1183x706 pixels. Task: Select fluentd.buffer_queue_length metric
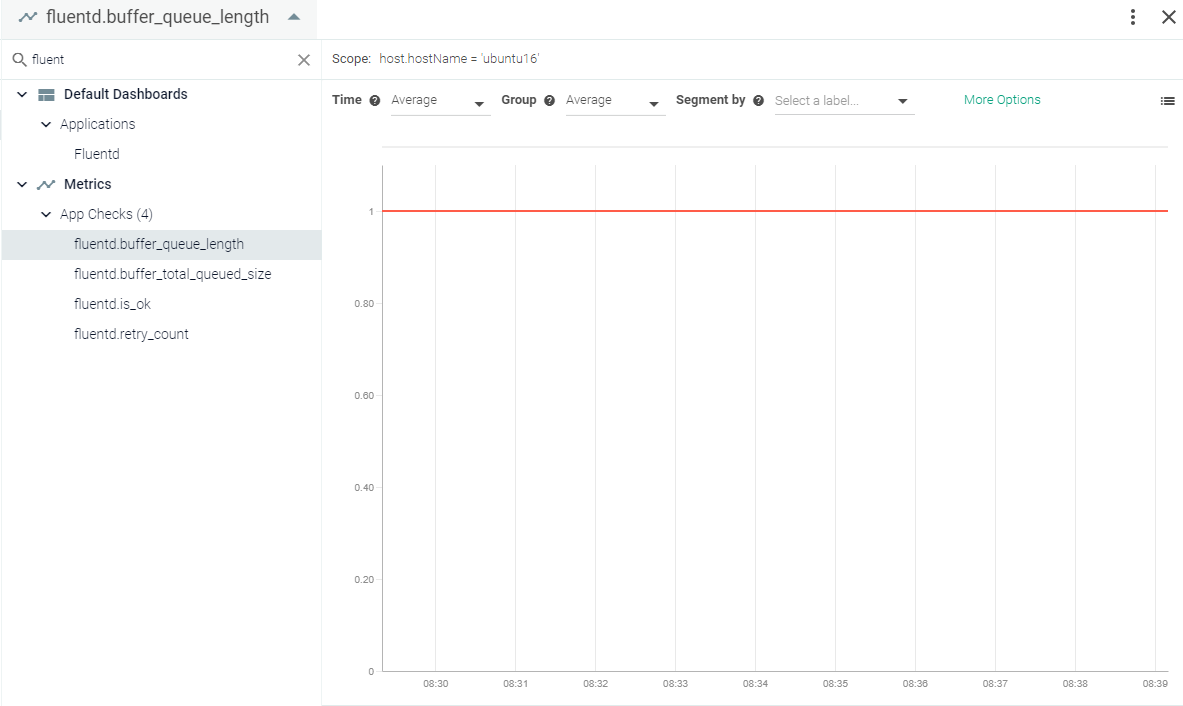click(x=161, y=244)
